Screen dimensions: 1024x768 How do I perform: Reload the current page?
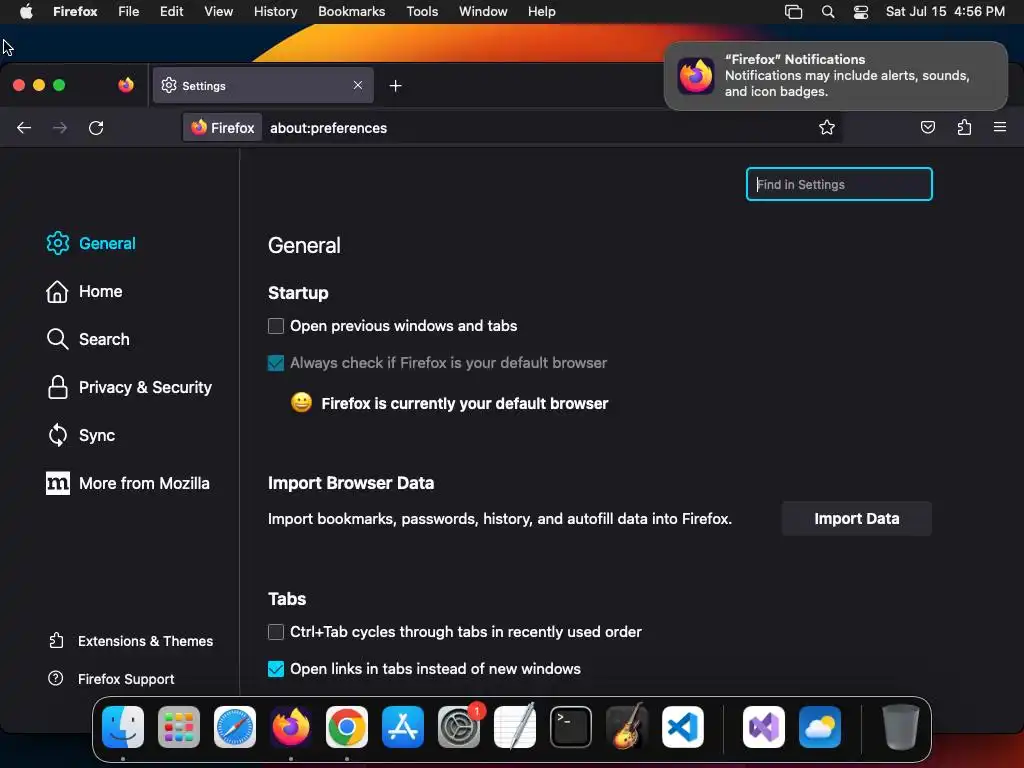pyautogui.click(x=96, y=128)
